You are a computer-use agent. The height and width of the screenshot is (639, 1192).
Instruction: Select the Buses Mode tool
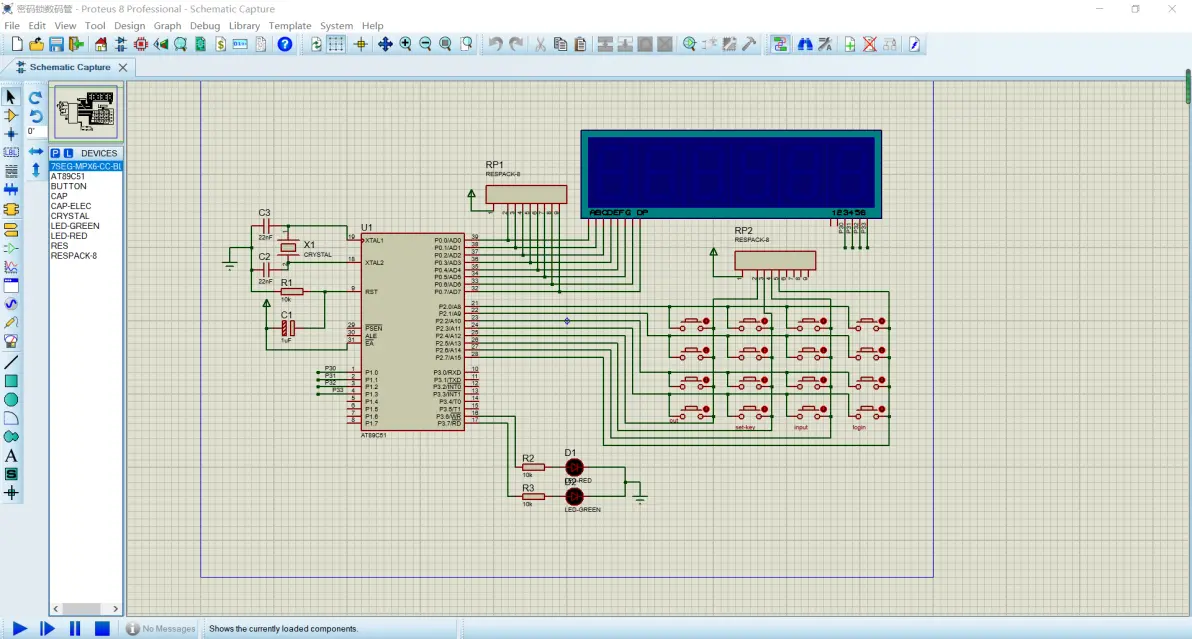coord(11,190)
